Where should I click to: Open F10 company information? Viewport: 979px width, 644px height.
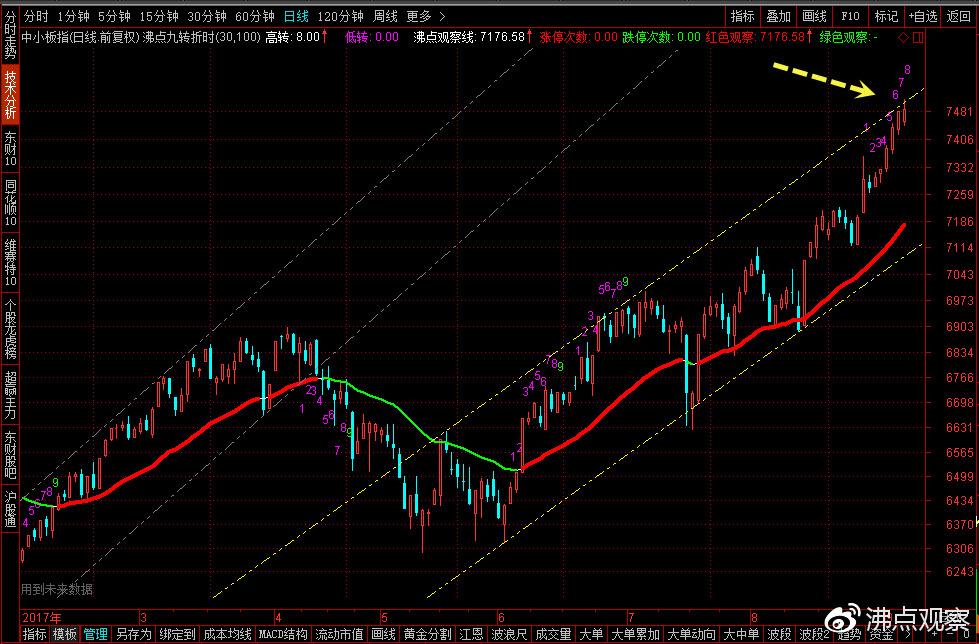[x=850, y=16]
